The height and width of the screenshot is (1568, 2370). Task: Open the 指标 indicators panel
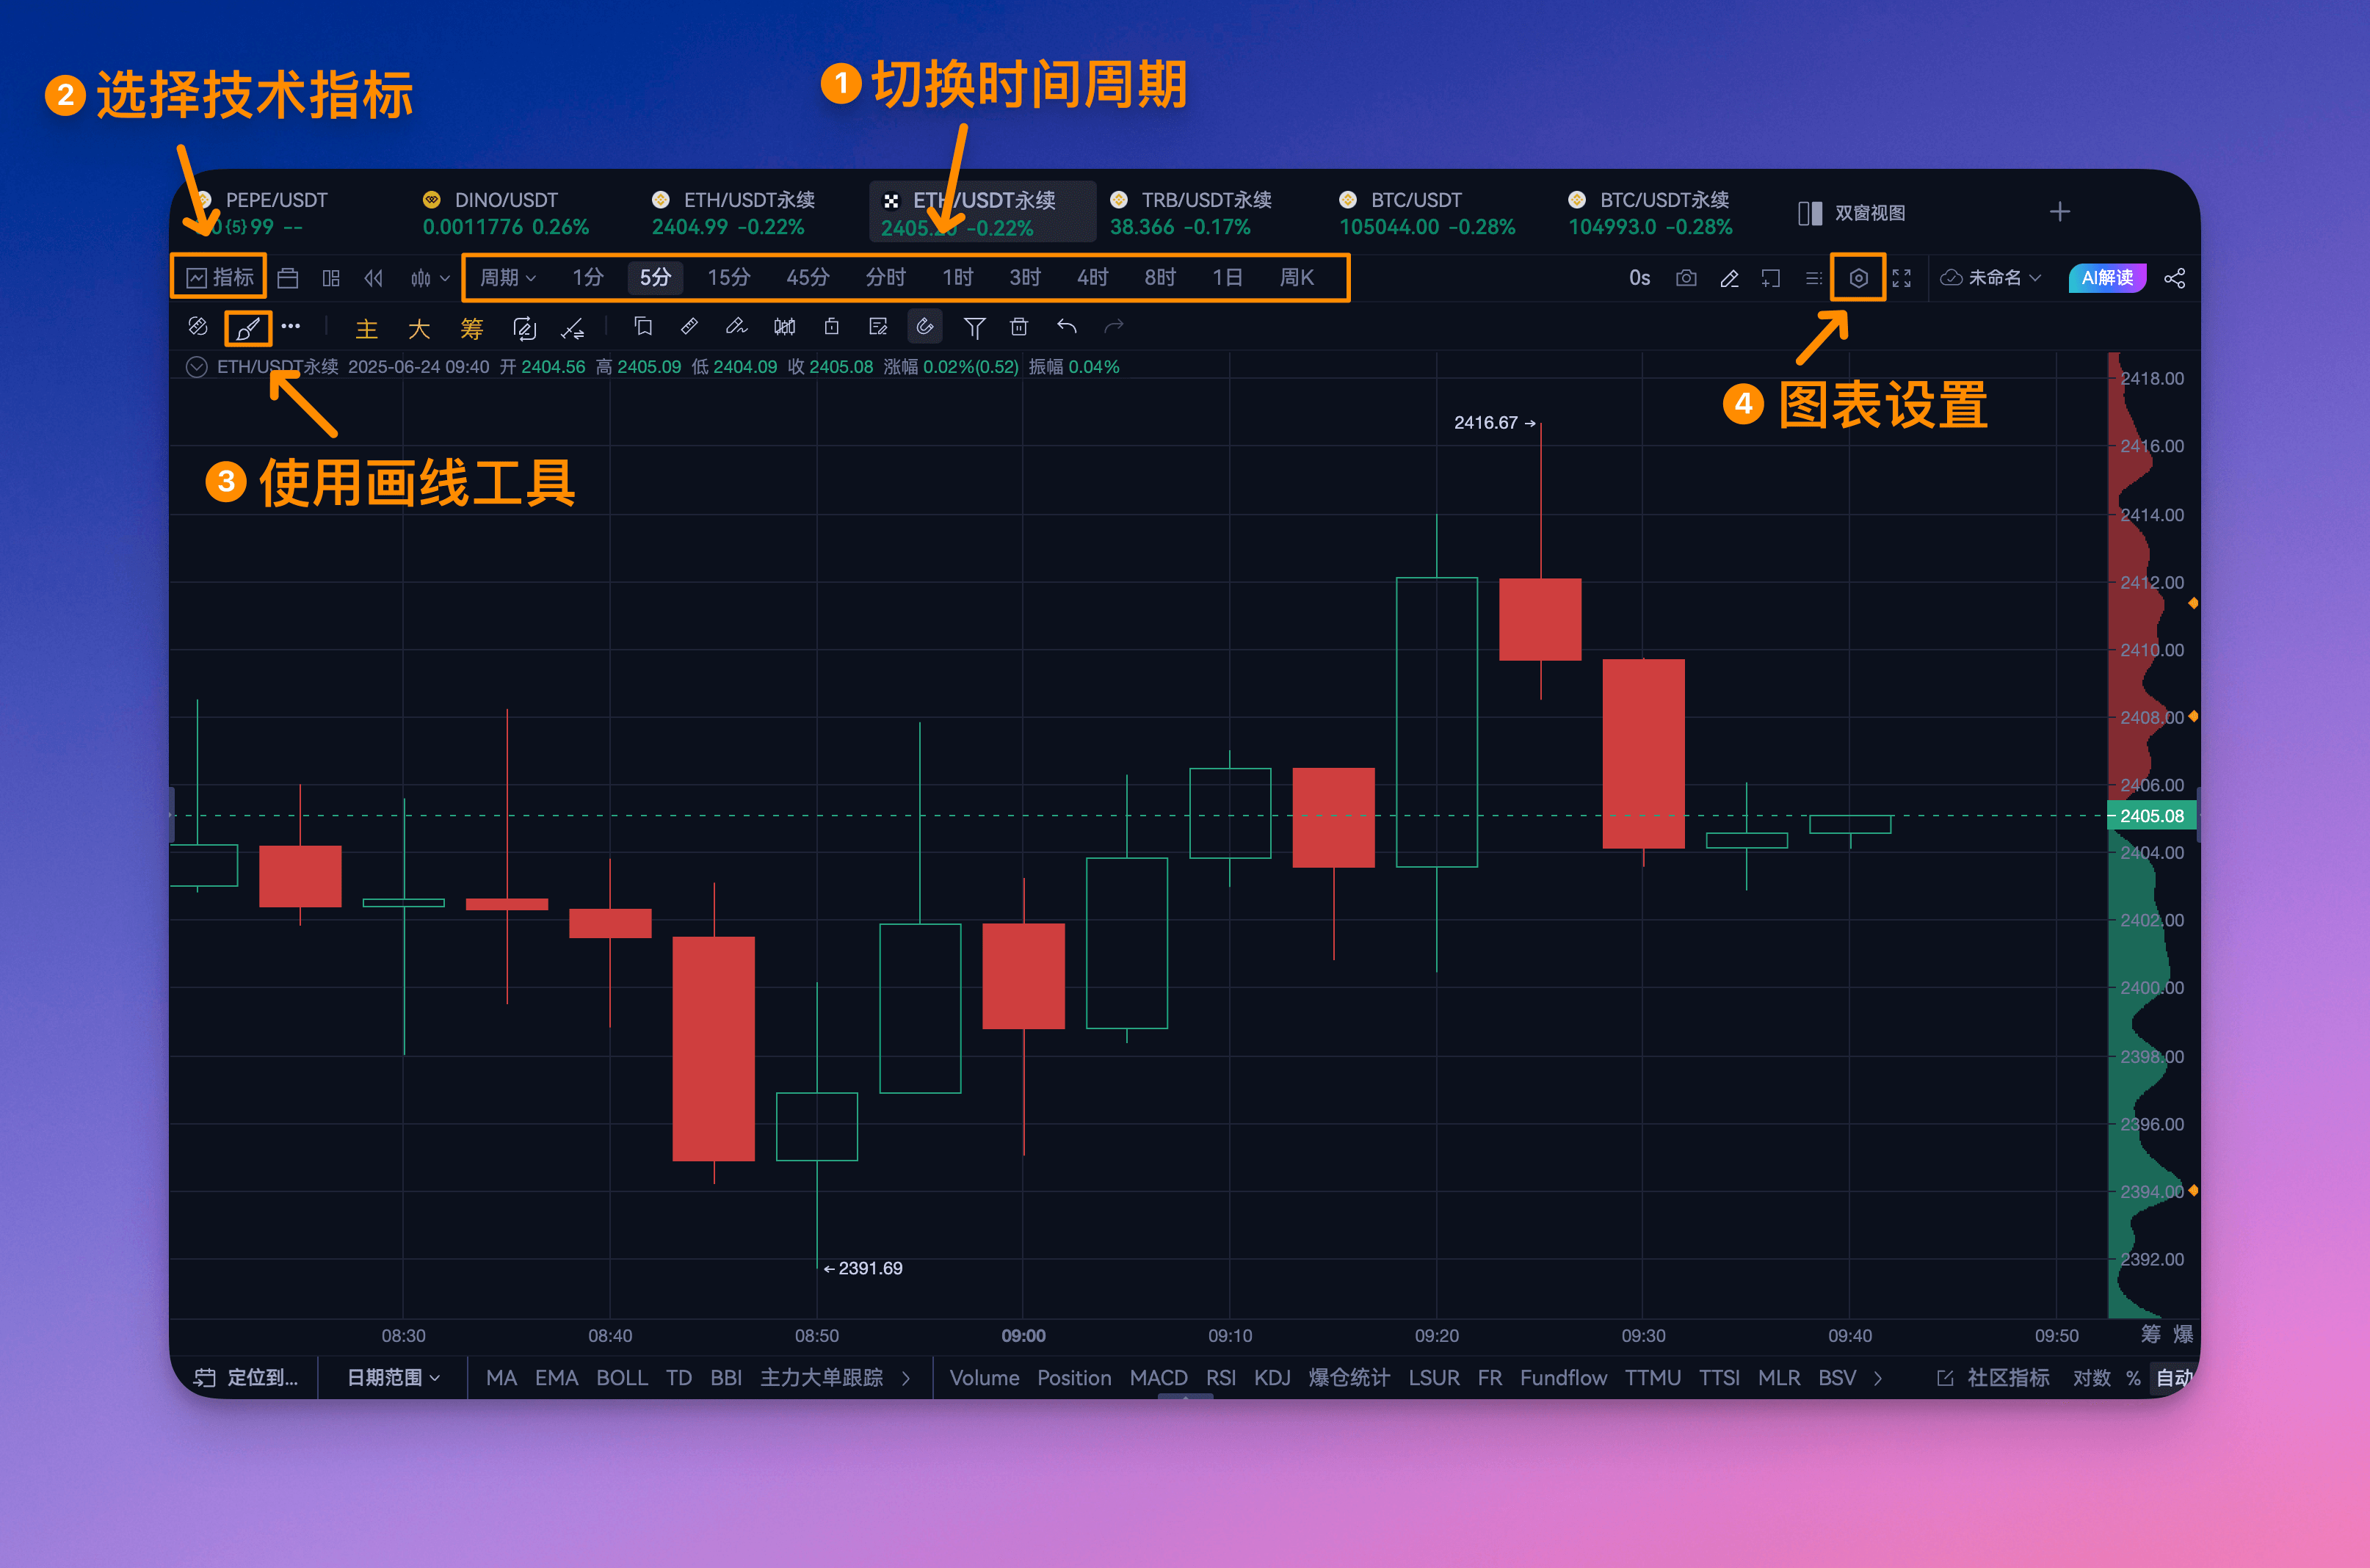[220, 277]
